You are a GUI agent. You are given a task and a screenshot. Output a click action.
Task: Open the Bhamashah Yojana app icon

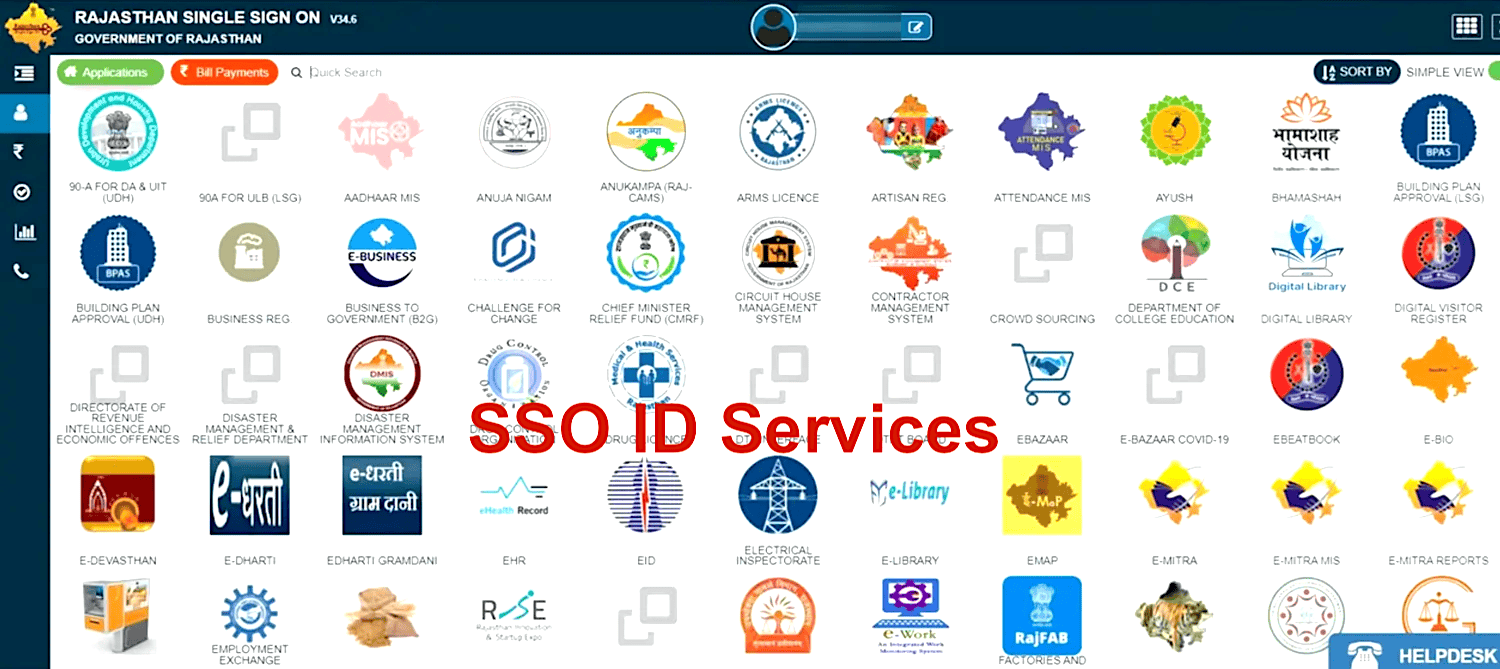click(x=1306, y=134)
